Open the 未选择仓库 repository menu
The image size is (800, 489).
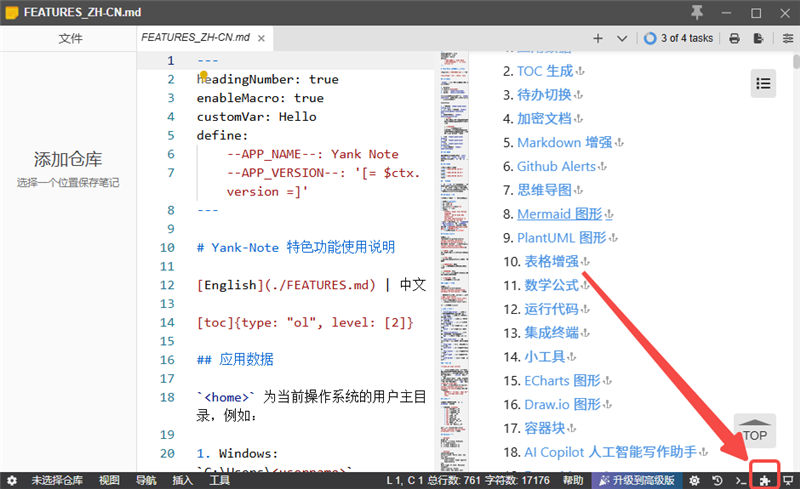click(57, 480)
